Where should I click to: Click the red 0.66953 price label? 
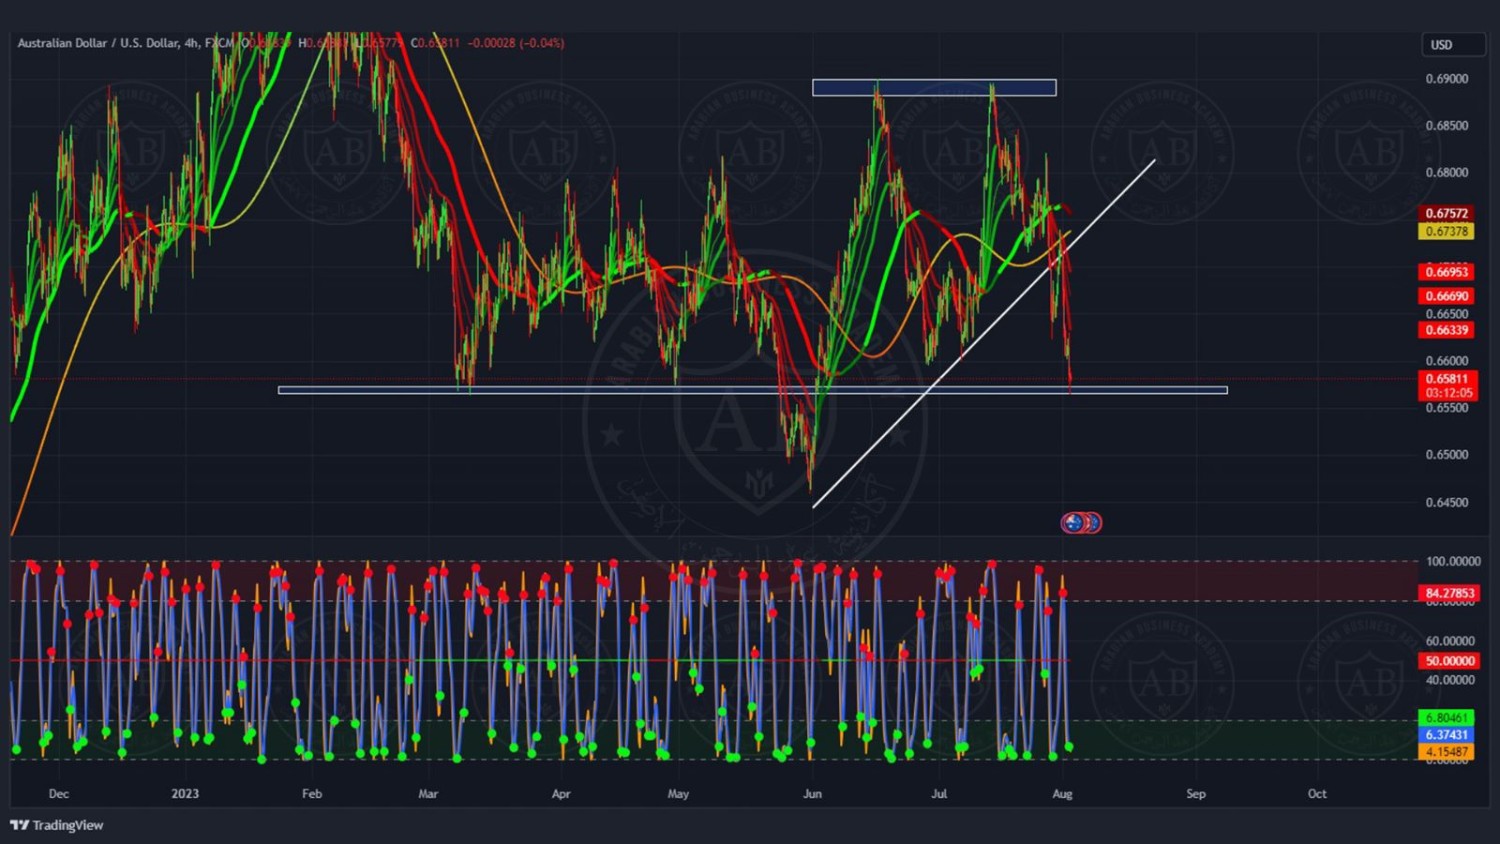click(1446, 272)
